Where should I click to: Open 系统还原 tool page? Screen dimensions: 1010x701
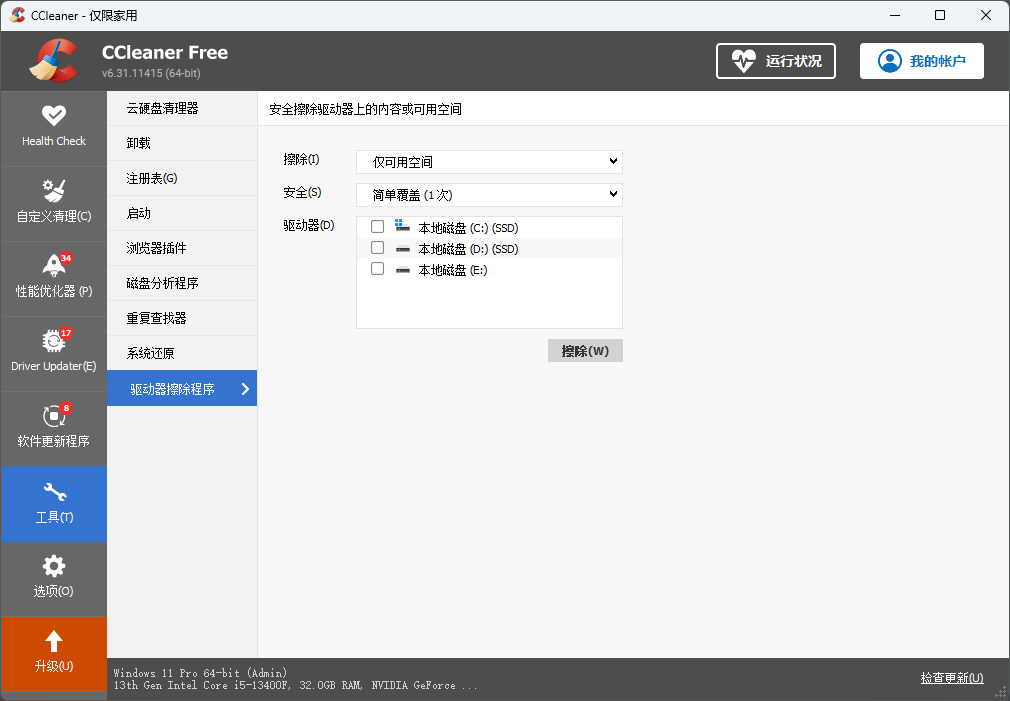(182, 353)
